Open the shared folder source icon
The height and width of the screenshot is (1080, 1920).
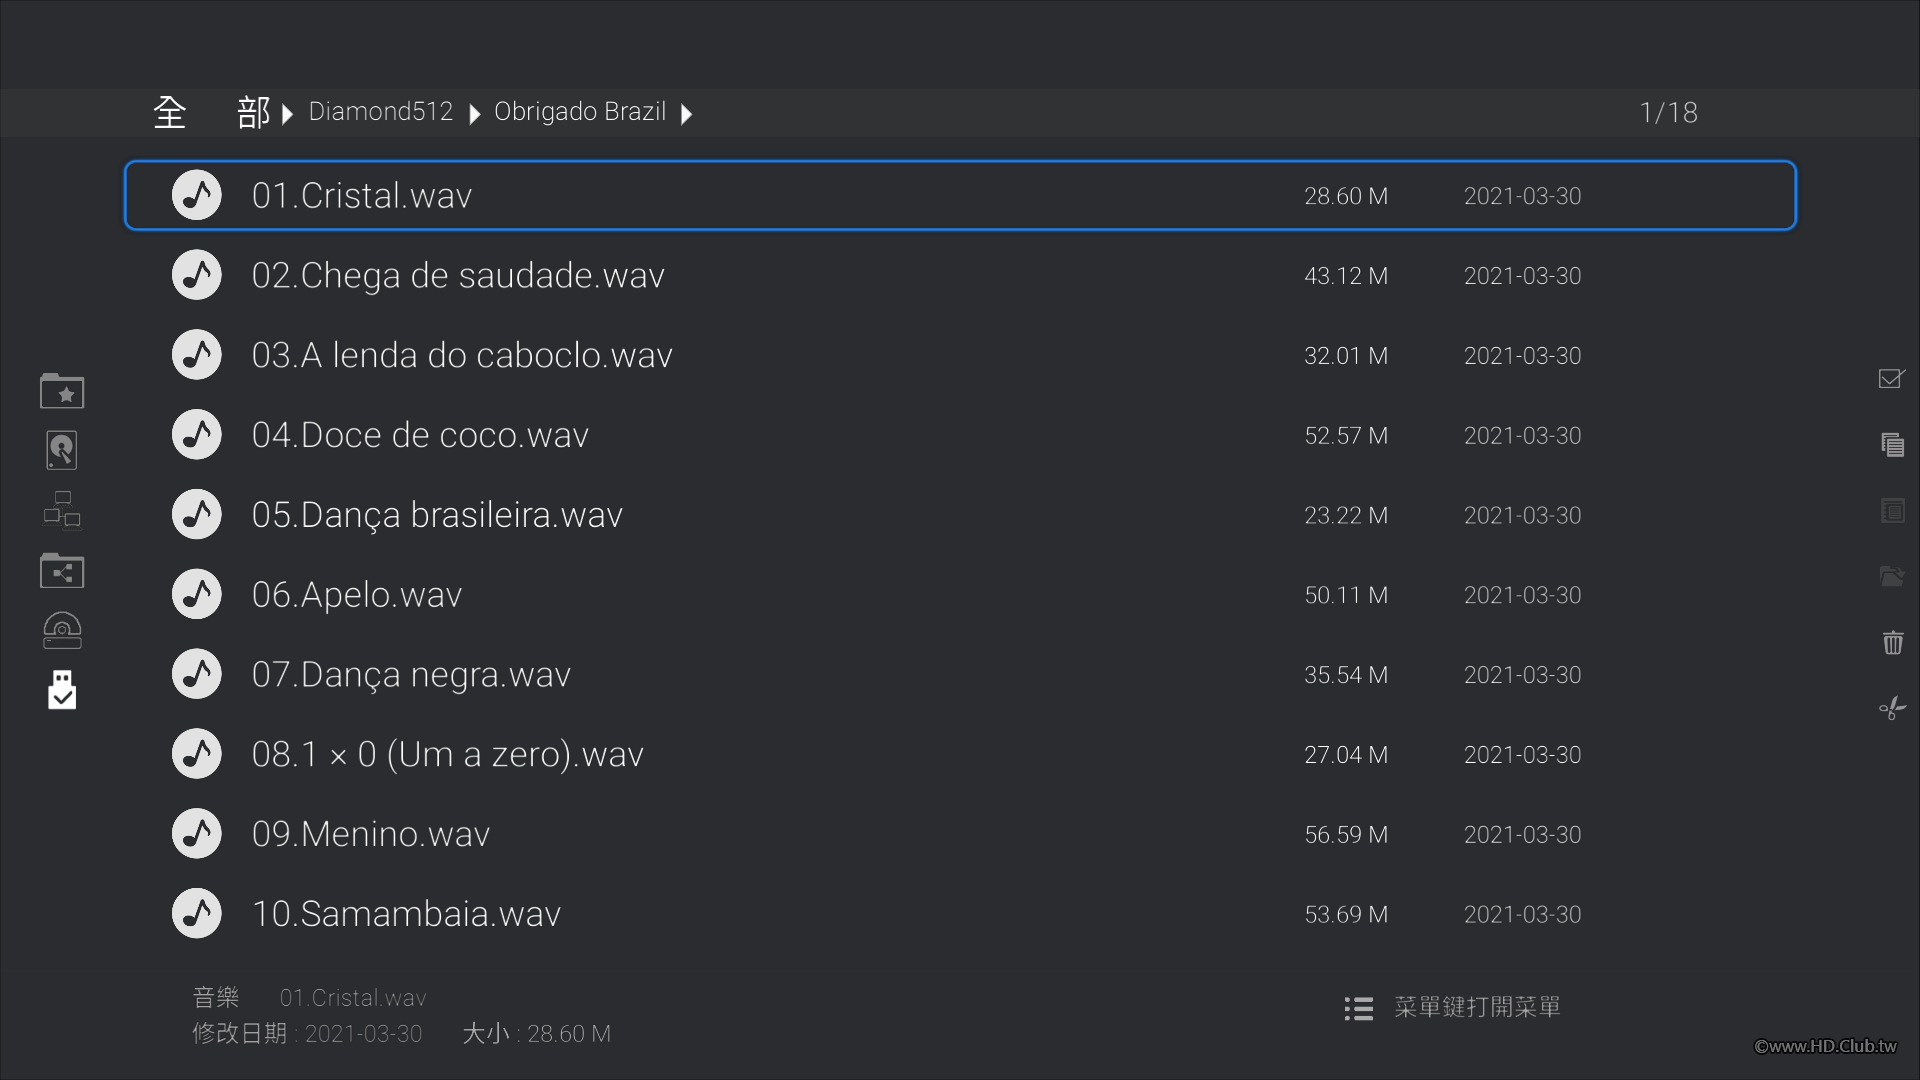62,571
